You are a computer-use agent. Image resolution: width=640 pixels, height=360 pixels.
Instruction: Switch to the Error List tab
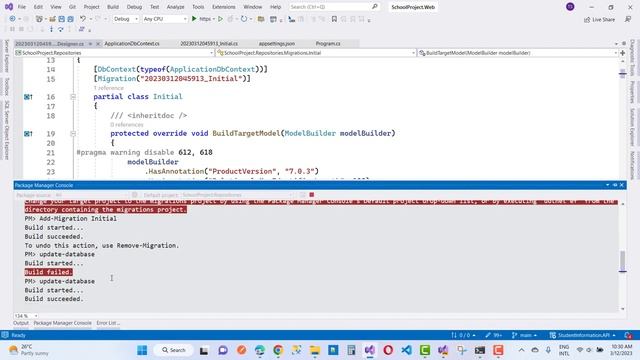point(108,323)
